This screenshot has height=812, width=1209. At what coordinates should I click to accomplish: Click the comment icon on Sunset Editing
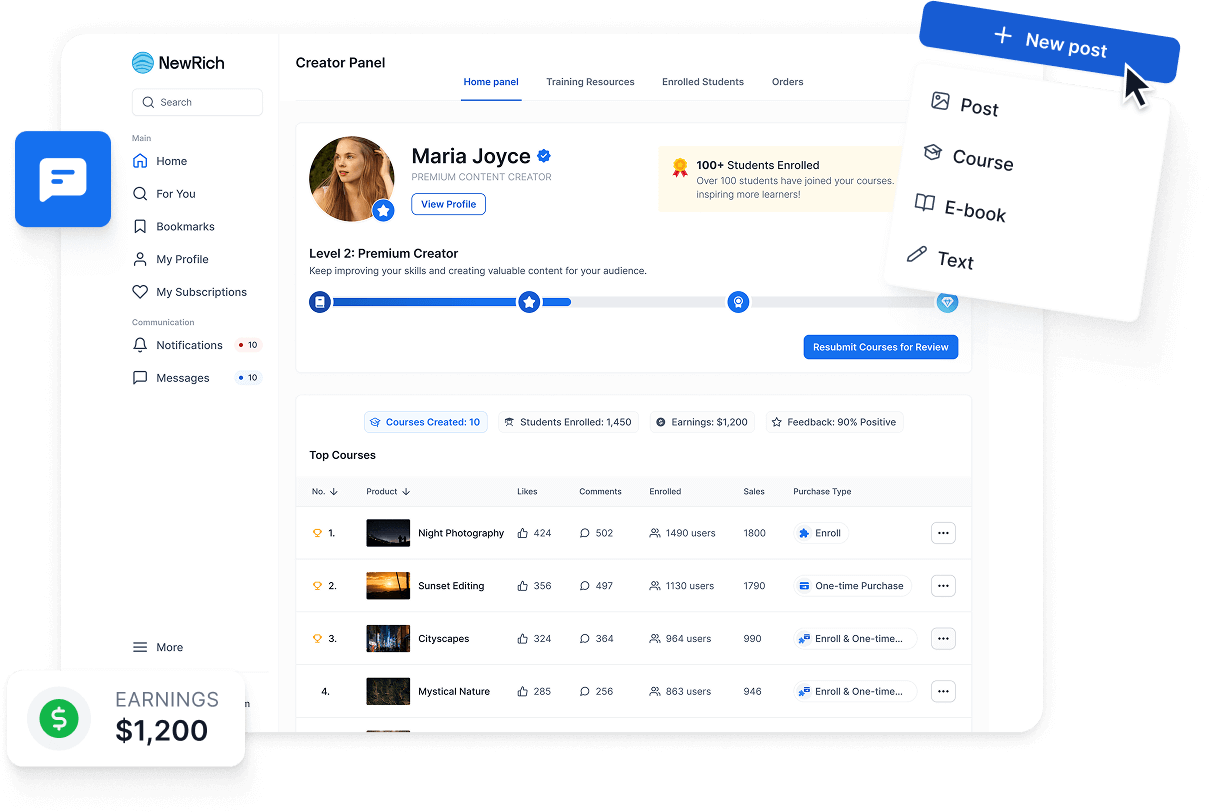point(585,586)
